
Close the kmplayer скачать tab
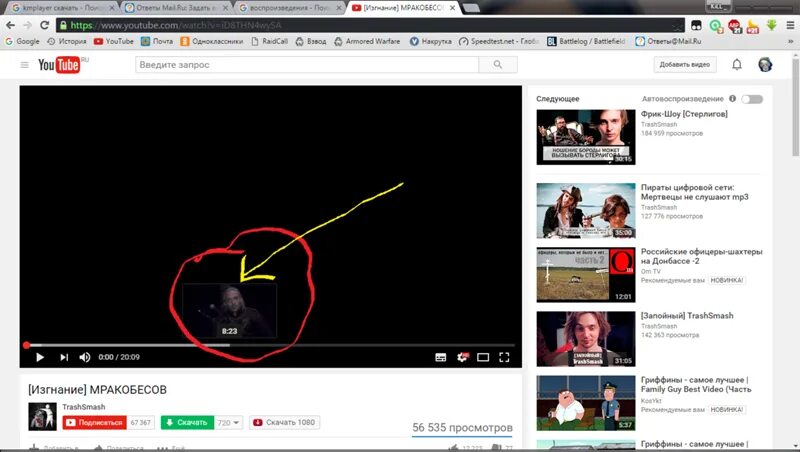coord(112,8)
